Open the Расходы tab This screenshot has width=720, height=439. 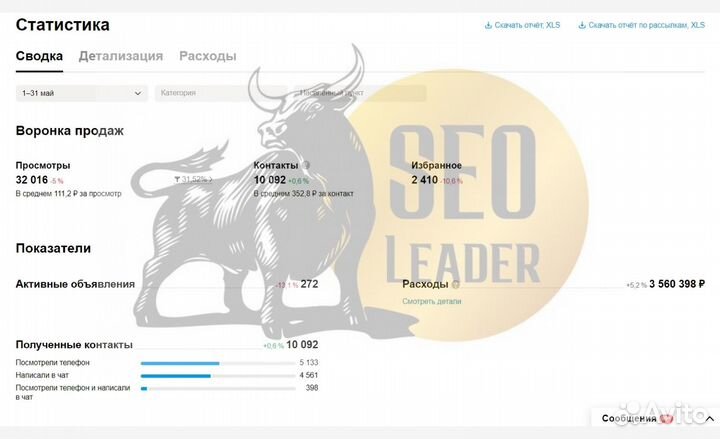[x=207, y=56]
